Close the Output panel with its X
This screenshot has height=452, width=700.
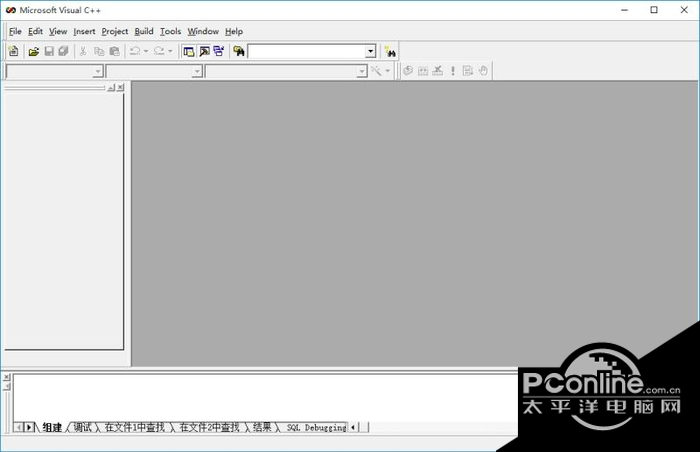coord(6,377)
